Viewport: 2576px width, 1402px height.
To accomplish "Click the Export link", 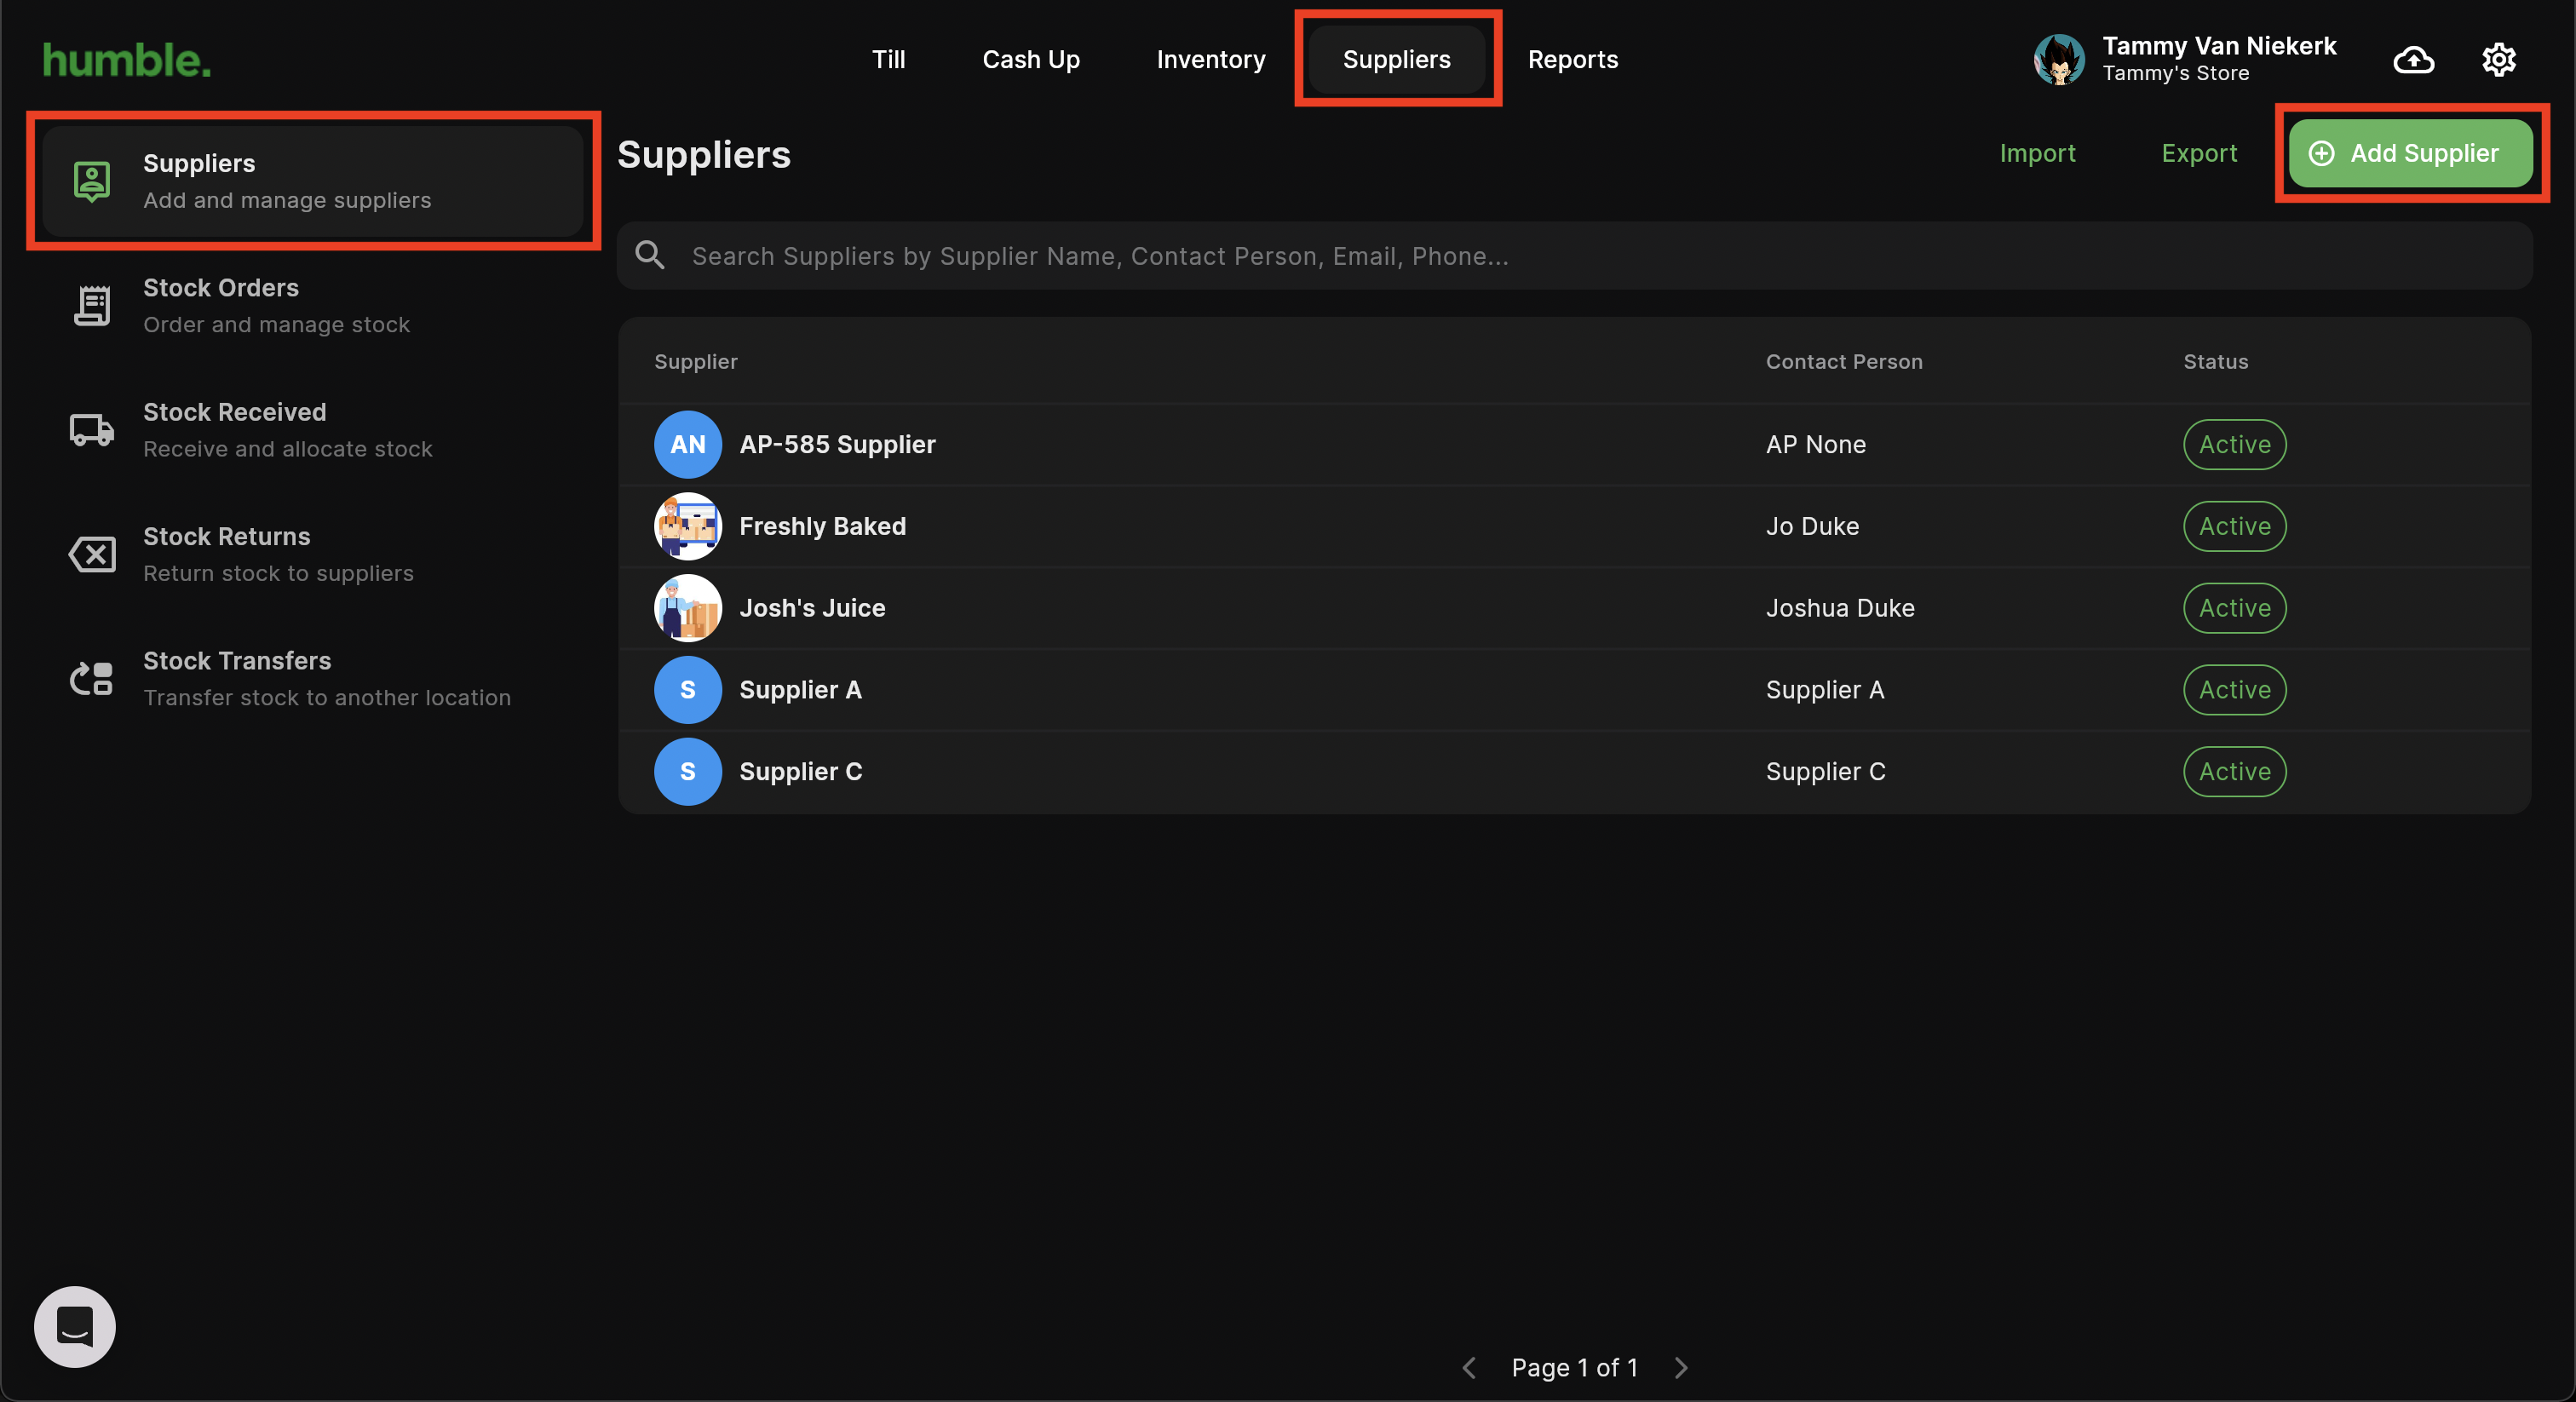I will pos(2199,153).
